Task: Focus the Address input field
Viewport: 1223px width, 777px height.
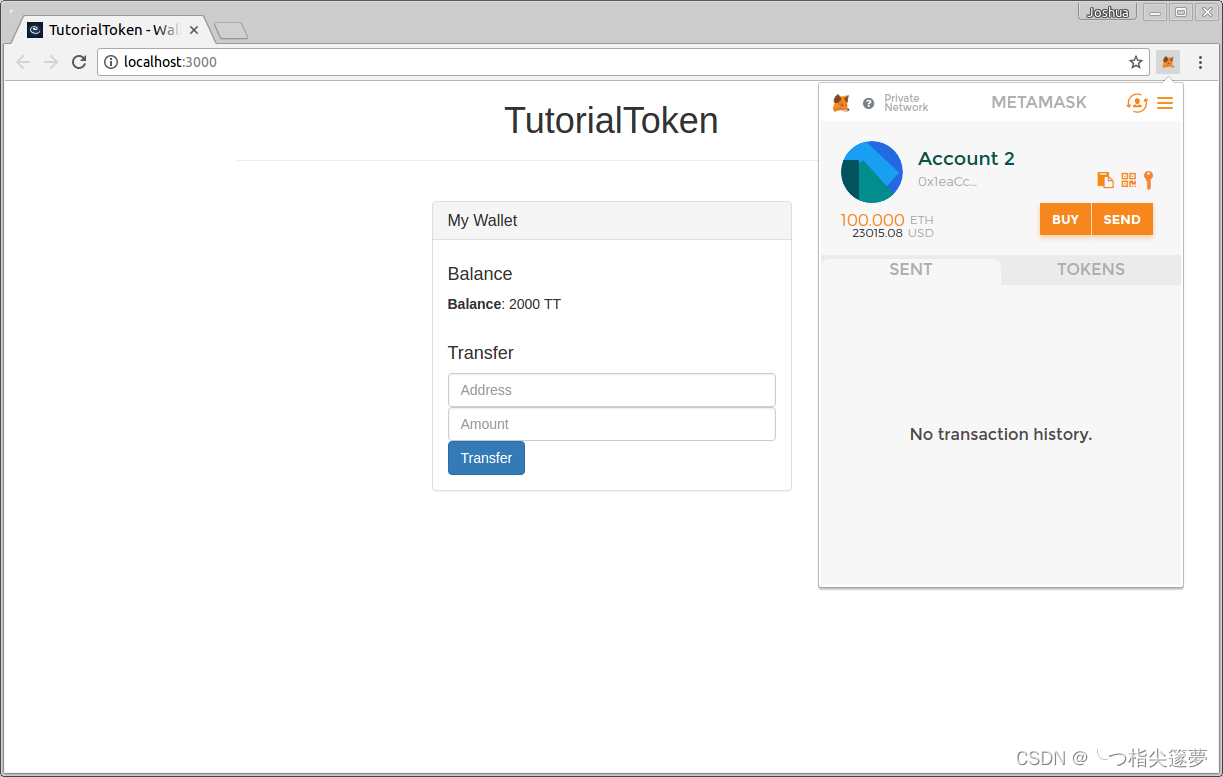Action: [x=612, y=390]
